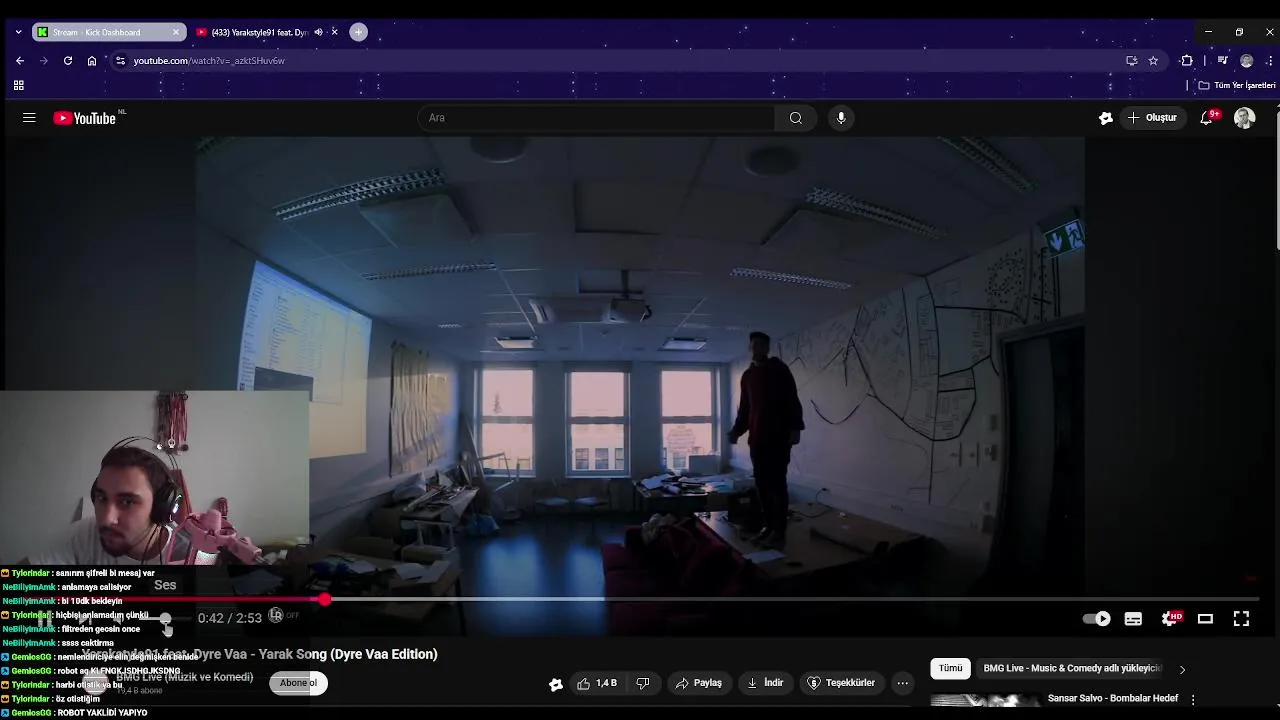Open the browser profile icon
Image resolution: width=1280 pixels, height=720 pixels.
pyautogui.click(x=1246, y=61)
